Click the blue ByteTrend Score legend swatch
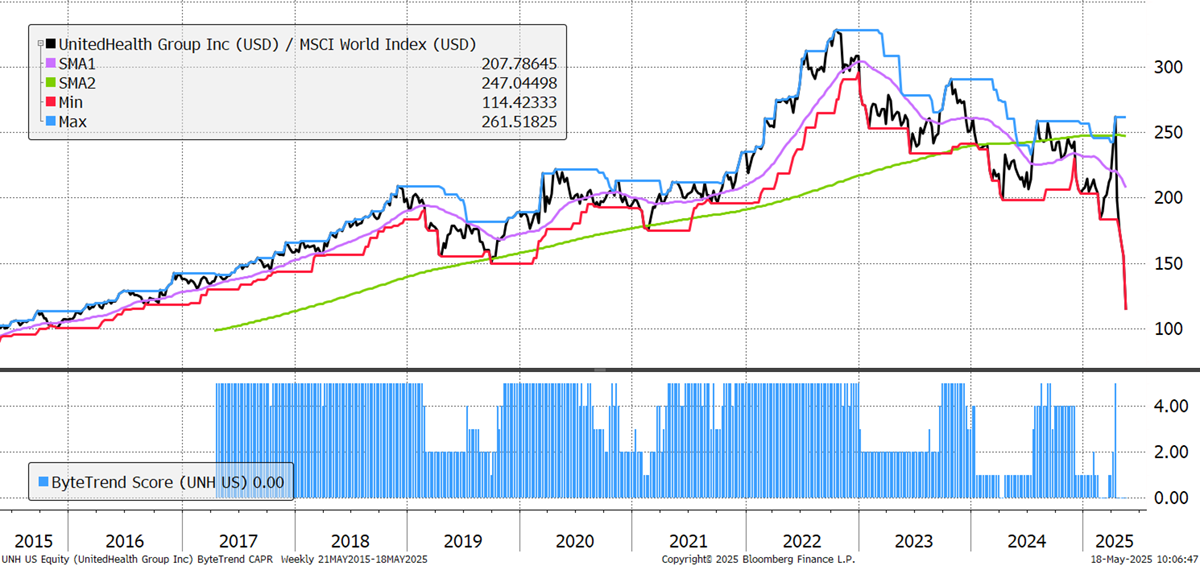 [41, 481]
